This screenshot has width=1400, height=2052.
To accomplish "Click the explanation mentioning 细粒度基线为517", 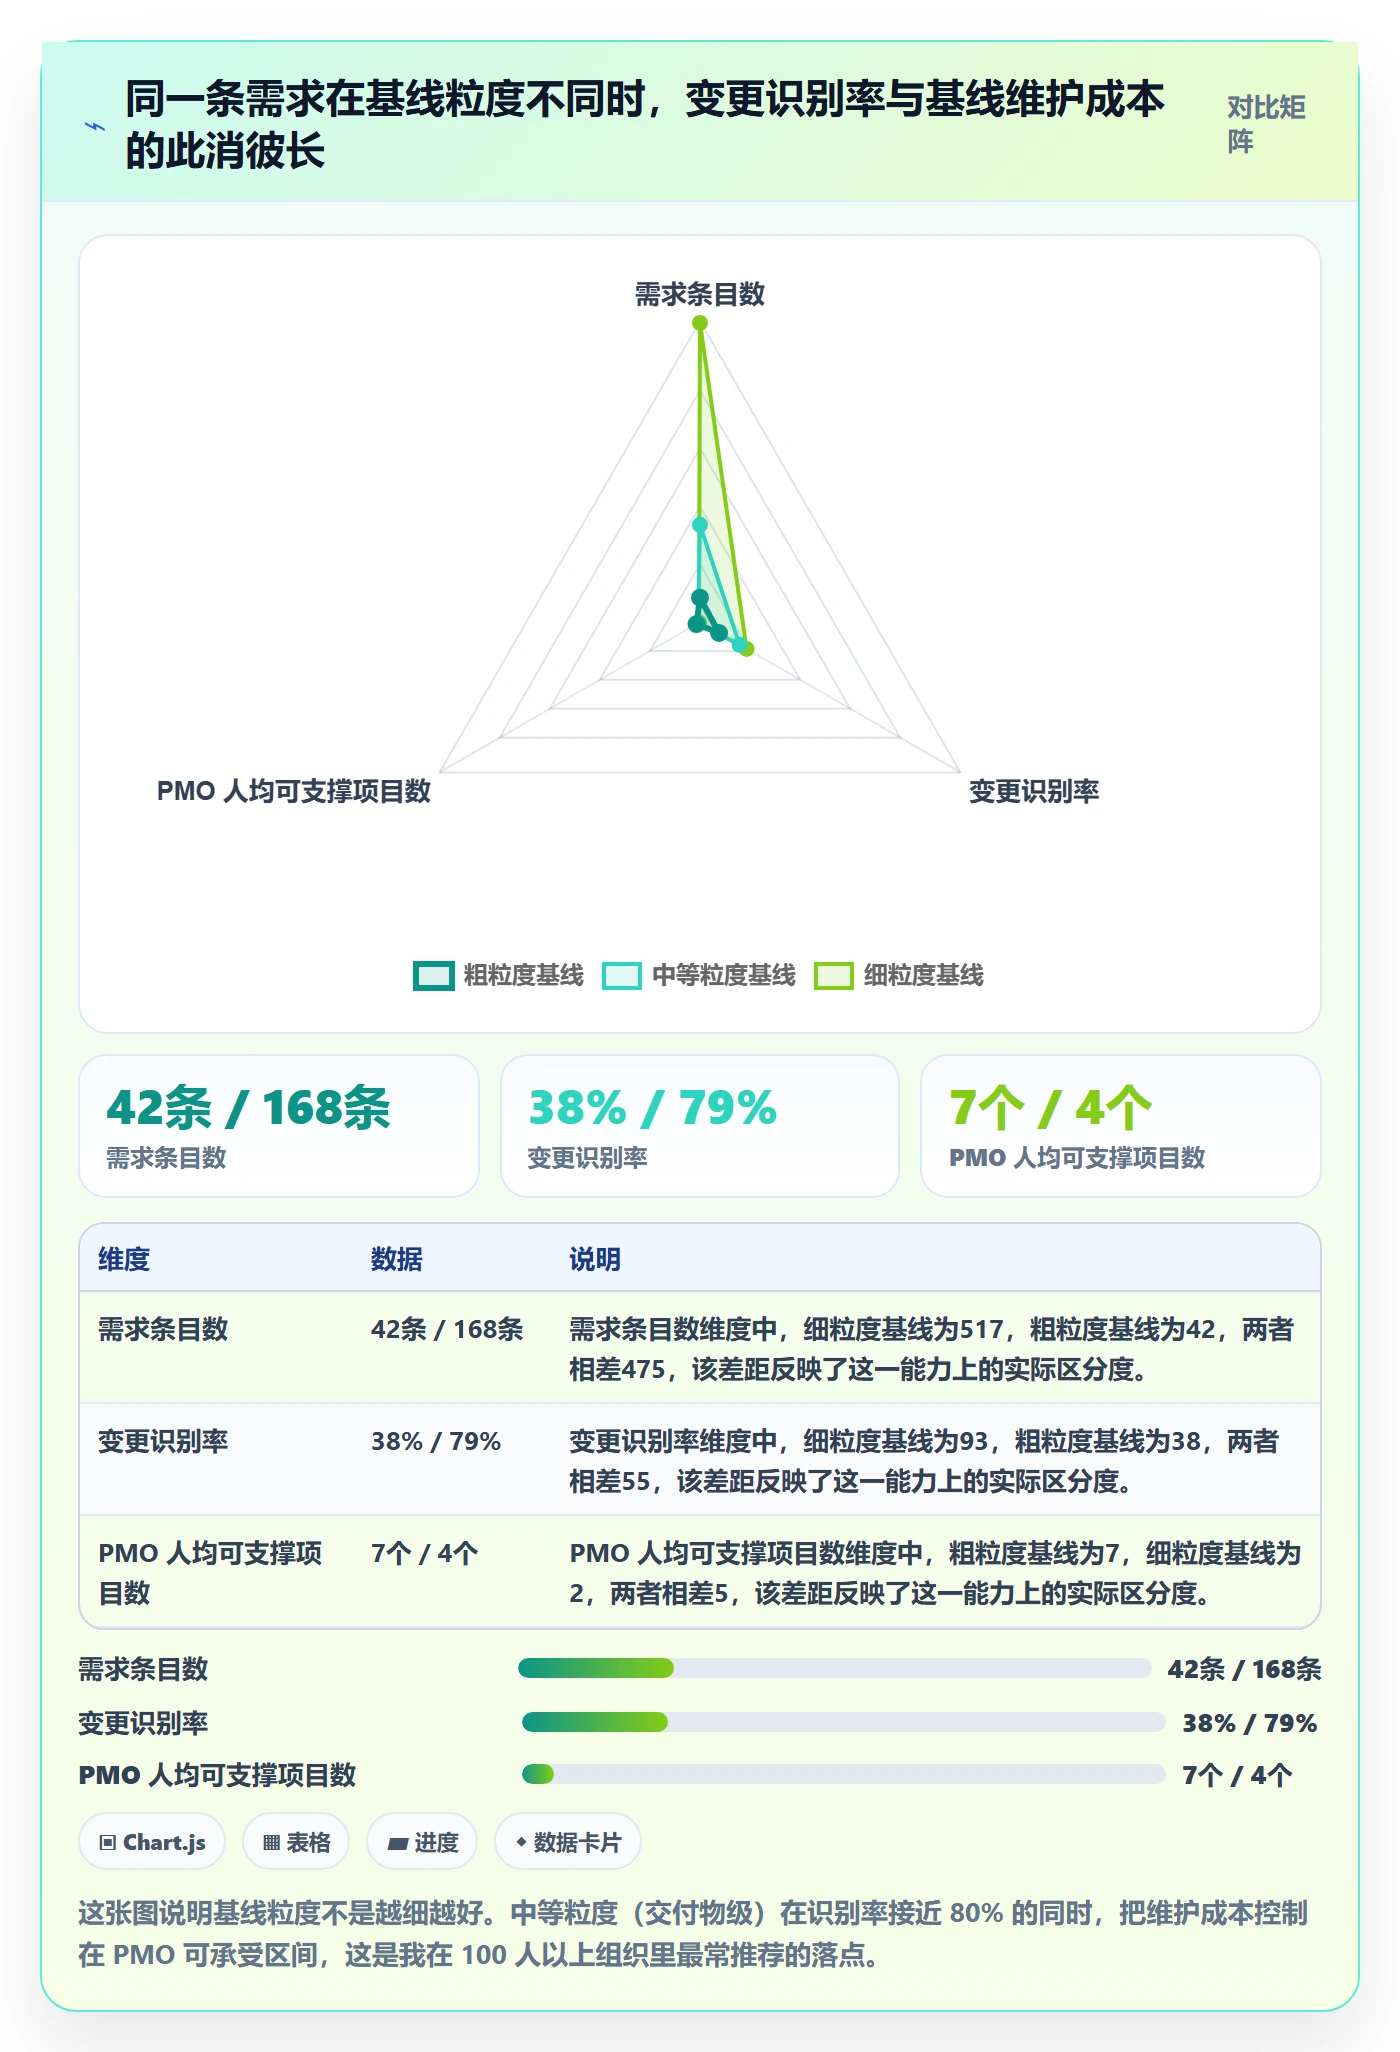I will [932, 1348].
